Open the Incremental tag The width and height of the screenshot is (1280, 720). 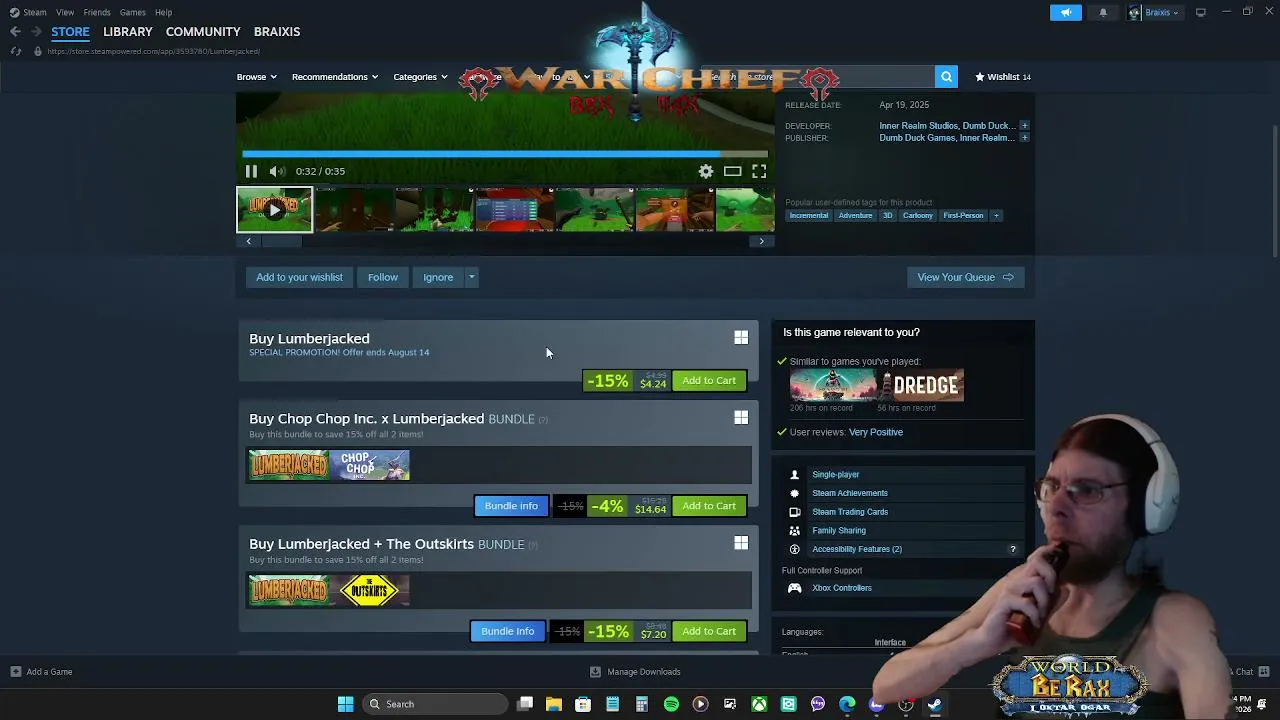coord(809,215)
